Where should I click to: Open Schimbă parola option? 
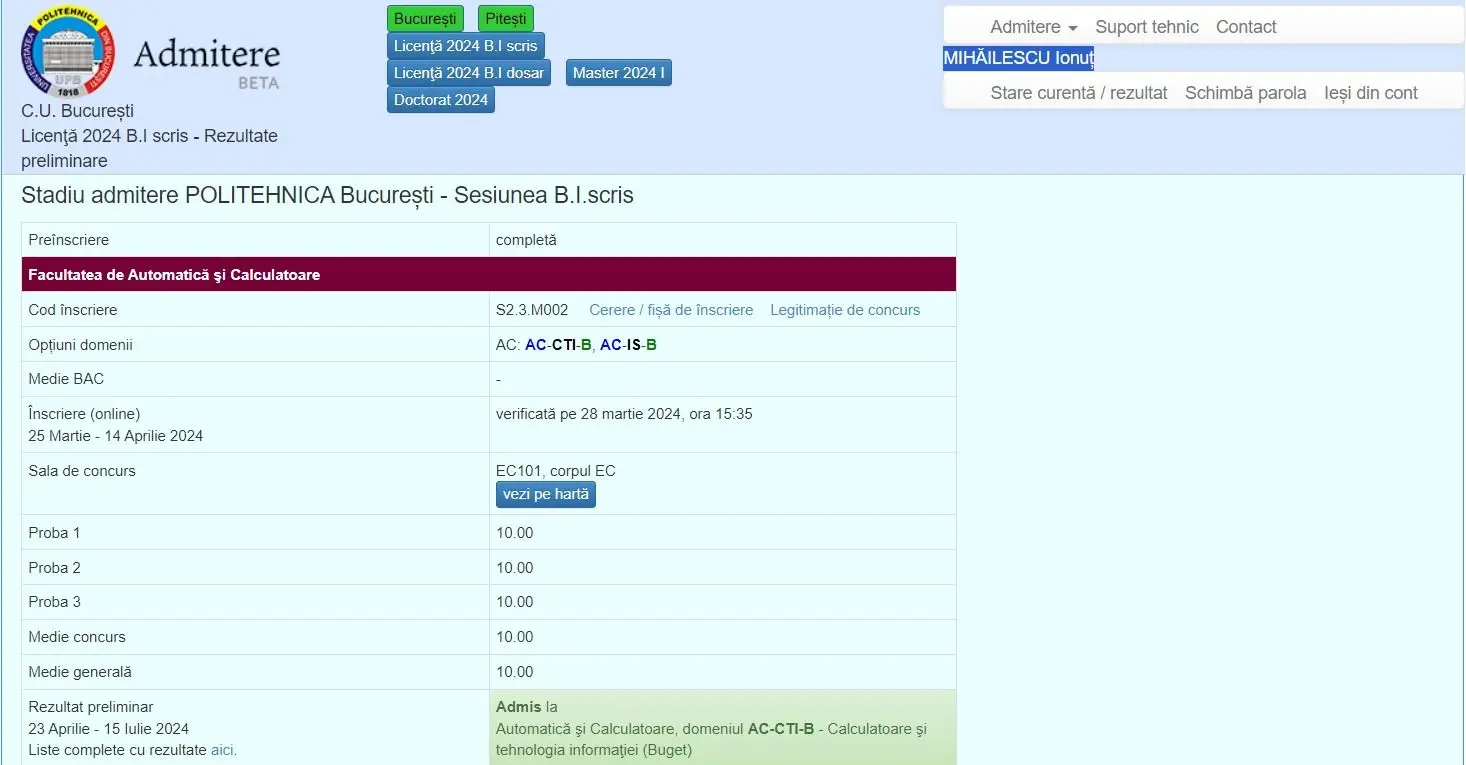pyautogui.click(x=1246, y=93)
